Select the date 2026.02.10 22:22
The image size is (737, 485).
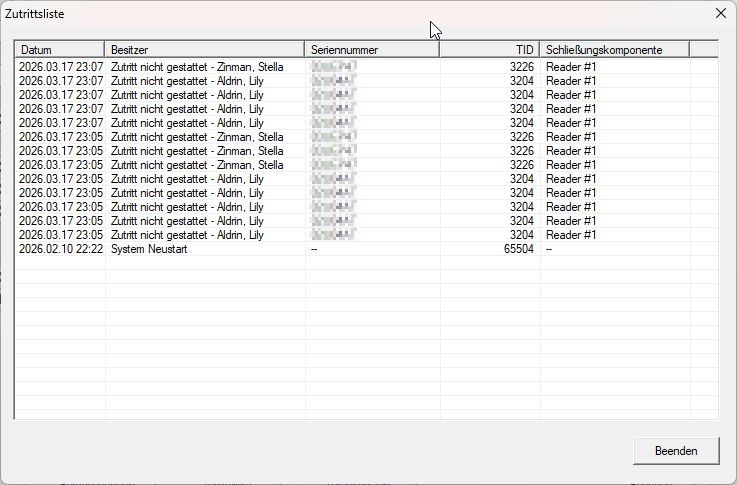[60, 249]
